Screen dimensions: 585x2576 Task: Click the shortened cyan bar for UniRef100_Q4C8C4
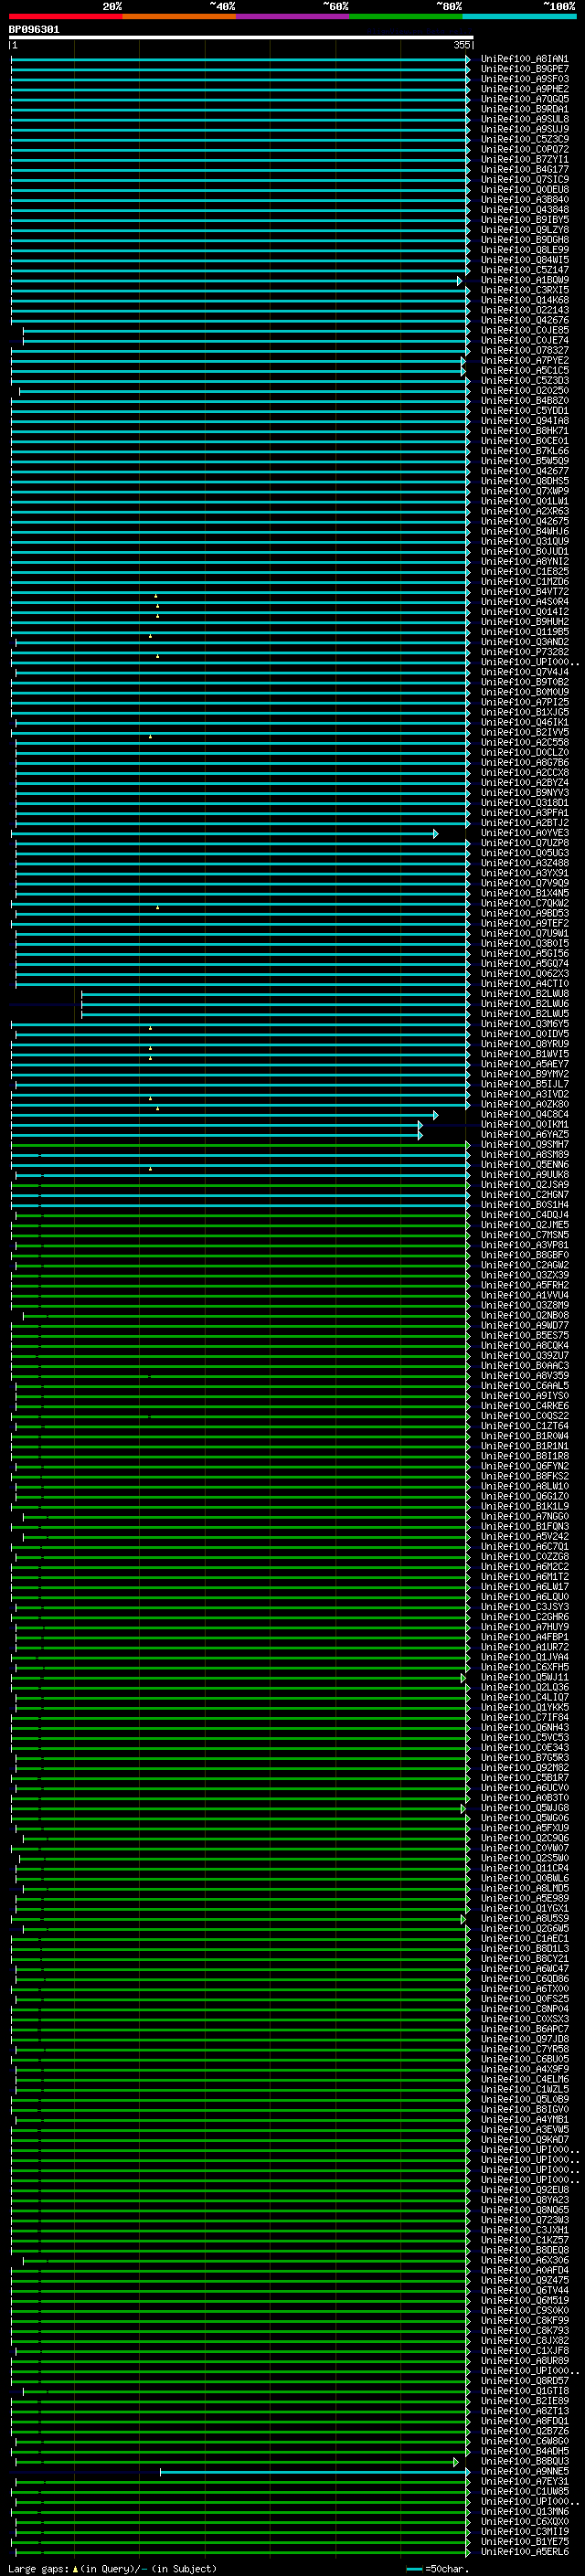(x=225, y=1114)
